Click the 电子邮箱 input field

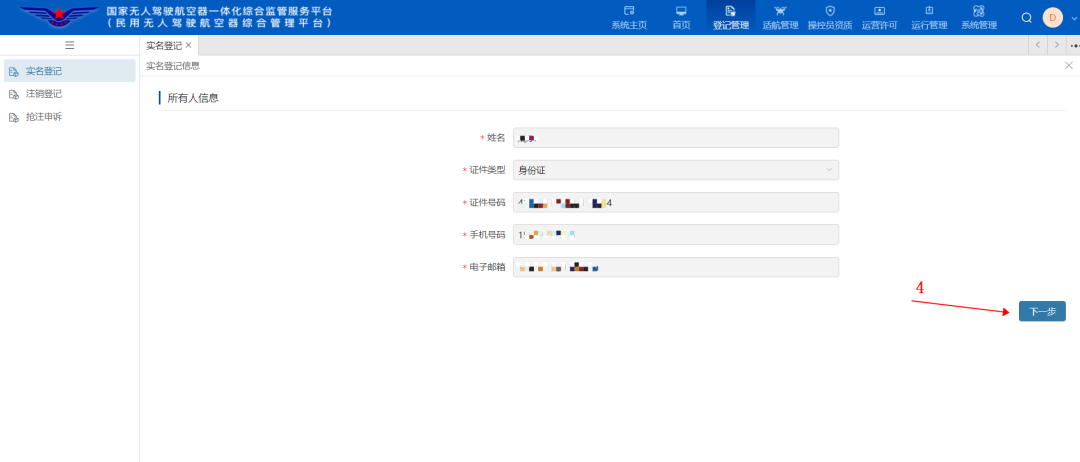click(x=676, y=267)
